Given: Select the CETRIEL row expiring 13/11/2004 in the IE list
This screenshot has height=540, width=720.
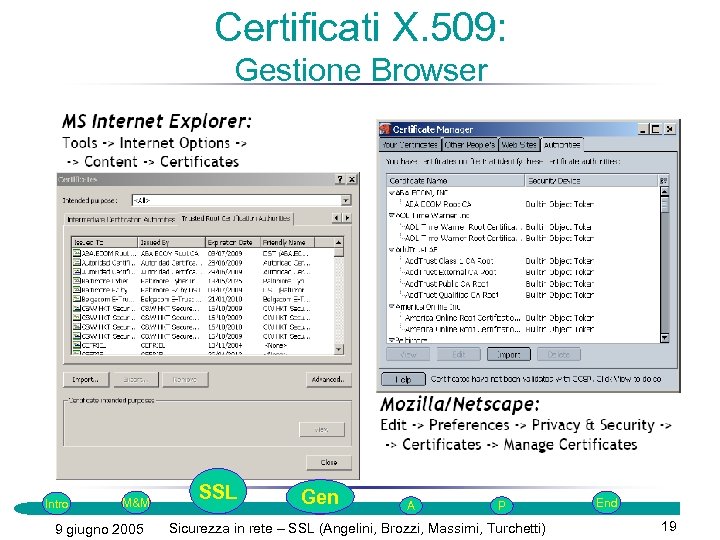Looking at the screenshot, I should pyautogui.click(x=203, y=345).
